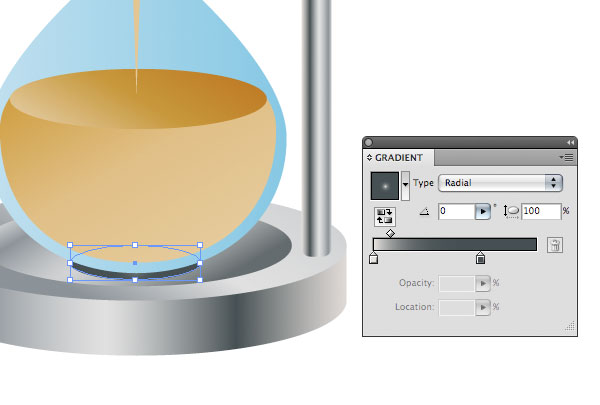The image size is (600, 405).
Task: Click the gradient angle icon
Action: click(424, 211)
